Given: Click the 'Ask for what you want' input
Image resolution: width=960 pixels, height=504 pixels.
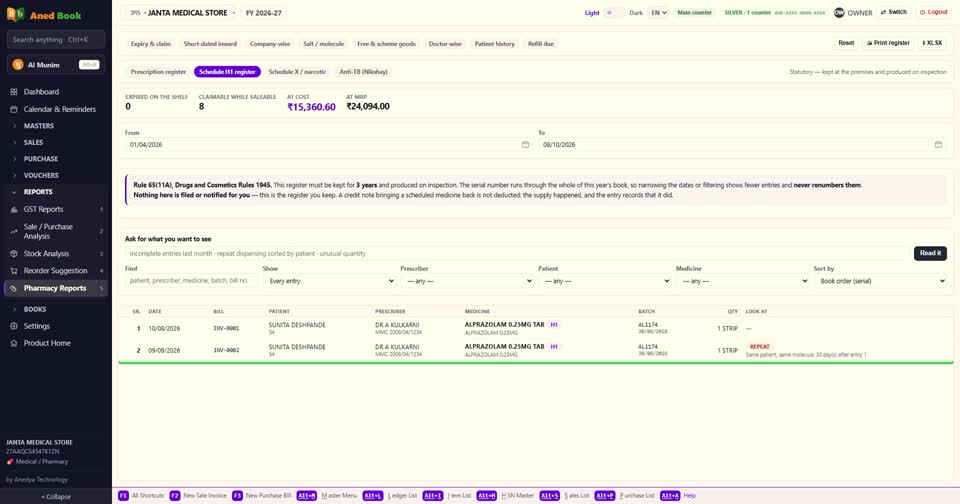Looking at the screenshot, I should pyautogui.click(x=517, y=254).
